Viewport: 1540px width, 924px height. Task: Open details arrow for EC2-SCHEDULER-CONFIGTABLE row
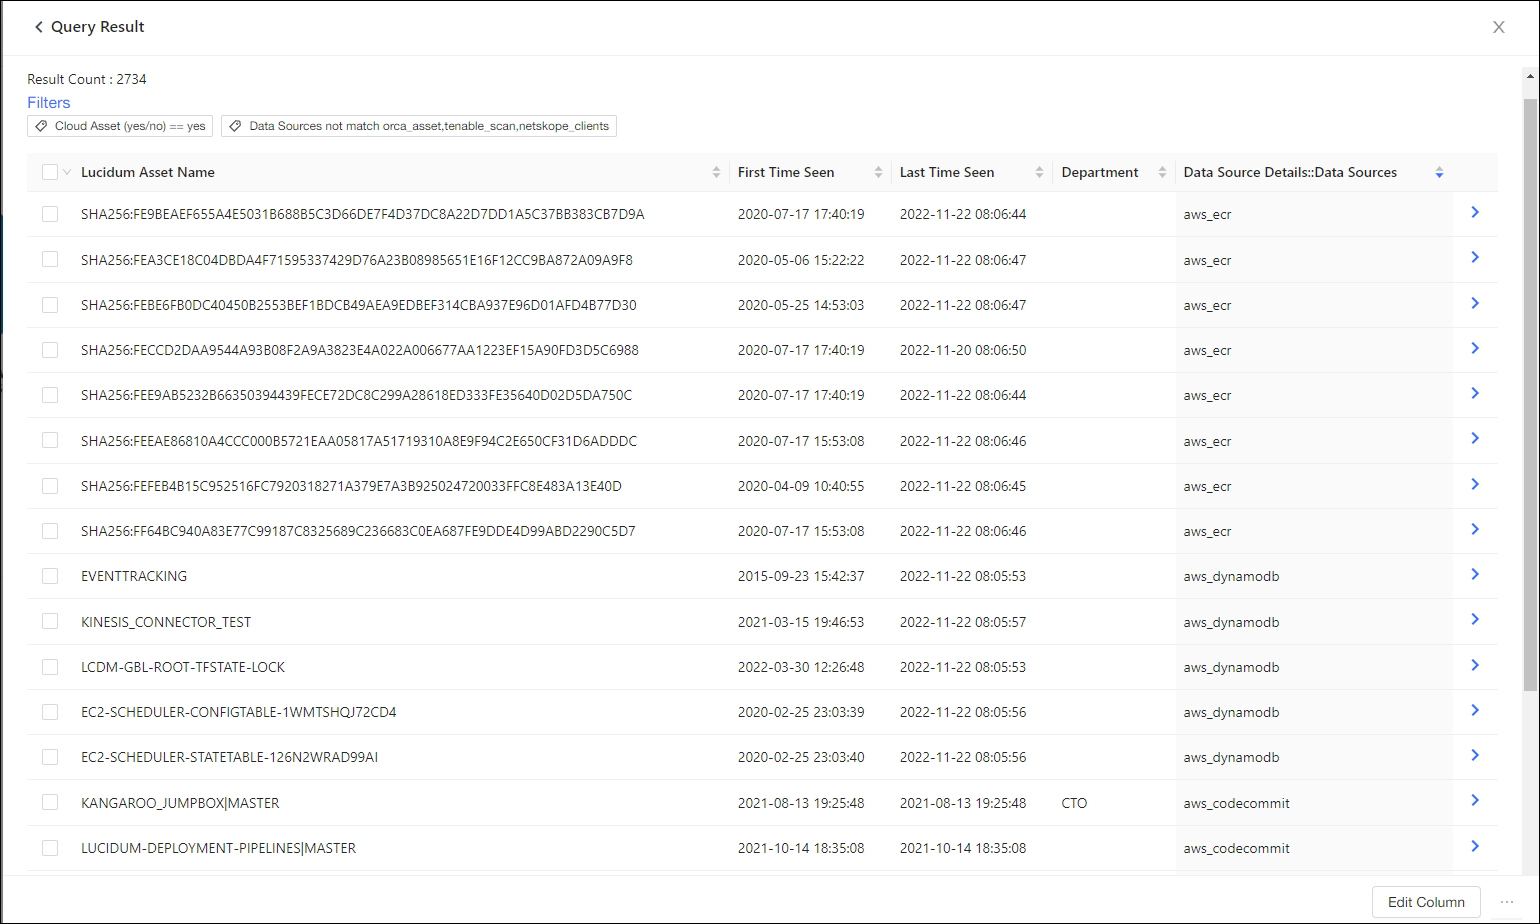pos(1475,710)
